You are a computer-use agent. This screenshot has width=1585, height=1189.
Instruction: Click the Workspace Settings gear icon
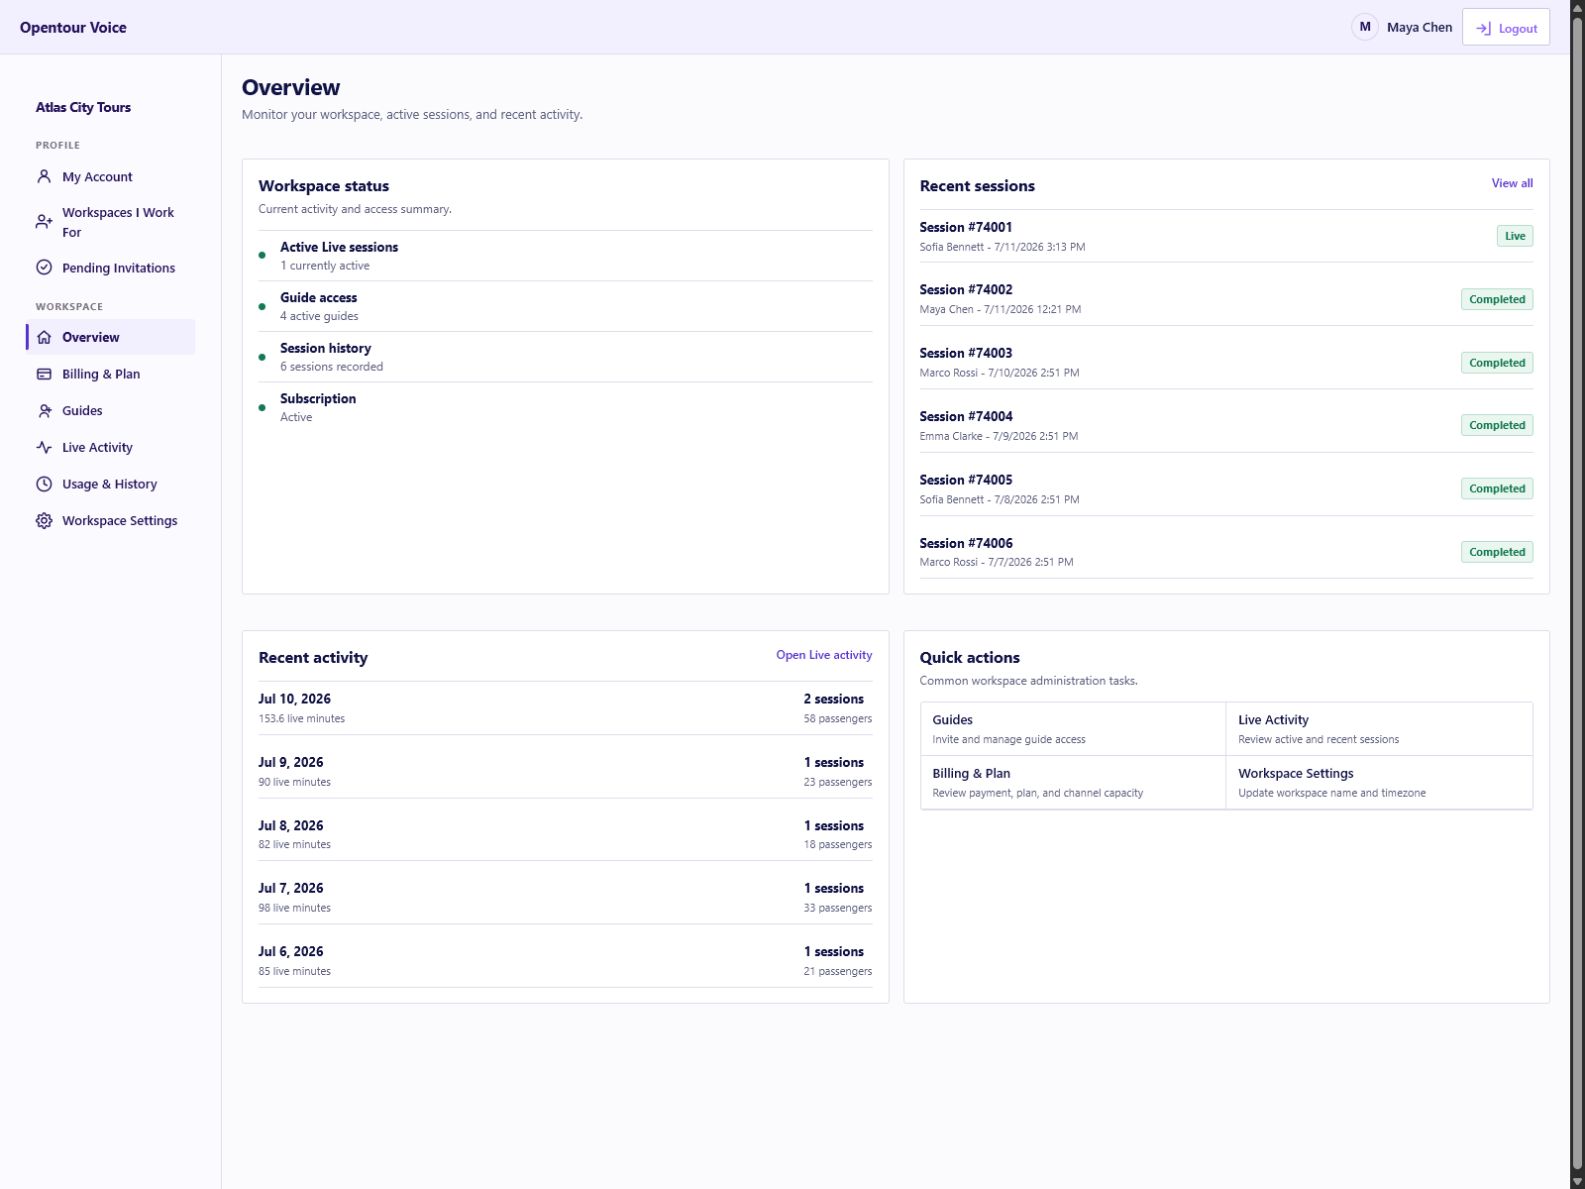(44, 521)
